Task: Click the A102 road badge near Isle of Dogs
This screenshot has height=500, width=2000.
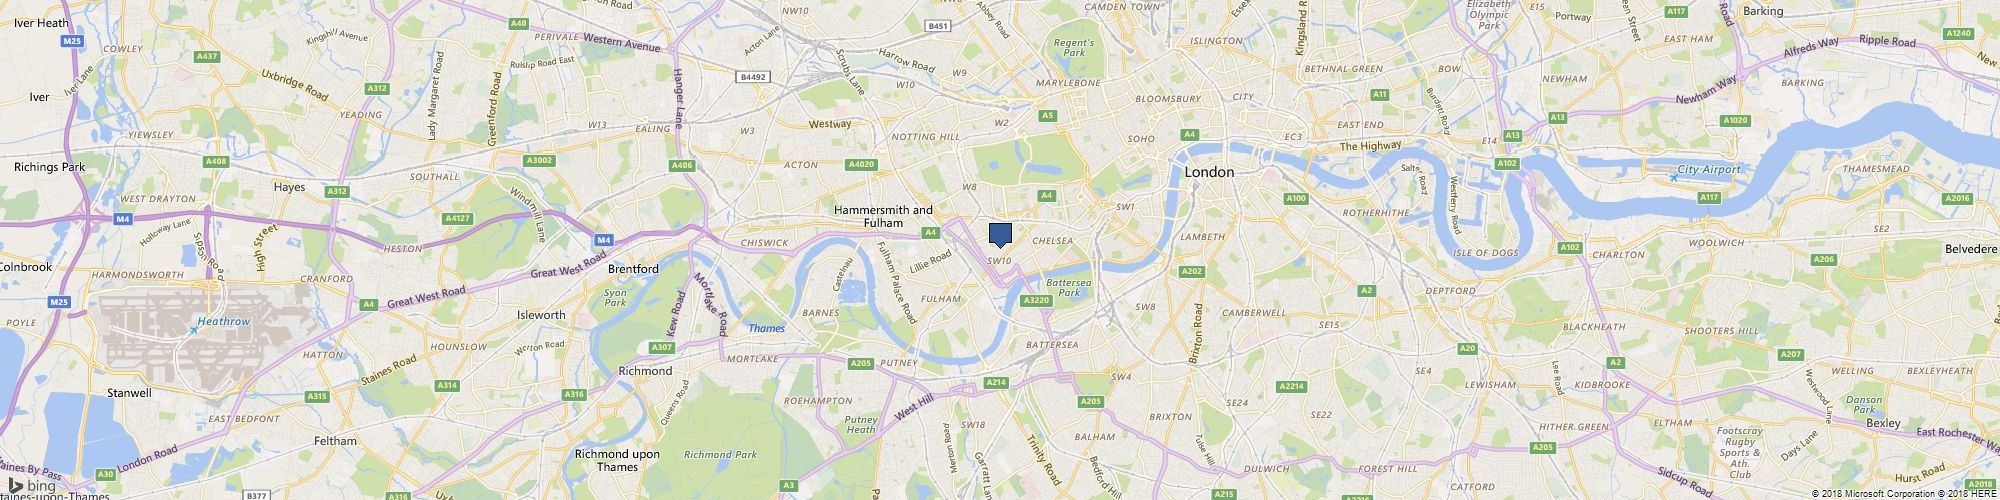Action: (1569, 247)
